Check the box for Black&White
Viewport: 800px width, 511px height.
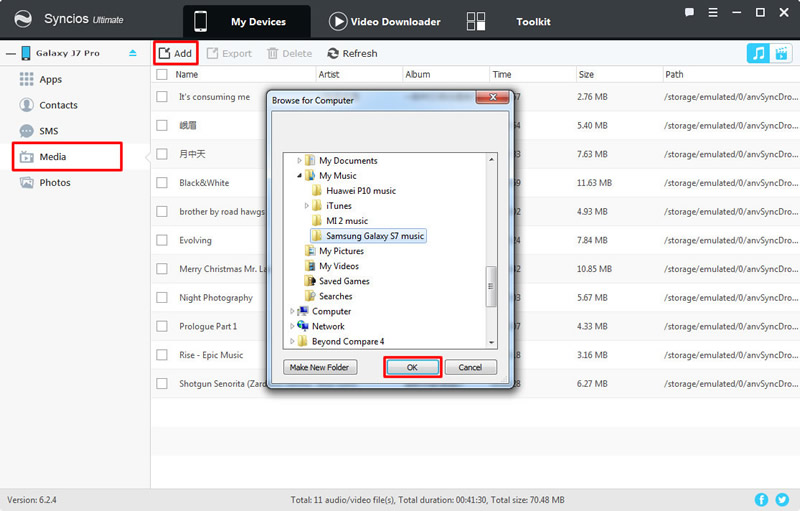(x=162, y=183)
